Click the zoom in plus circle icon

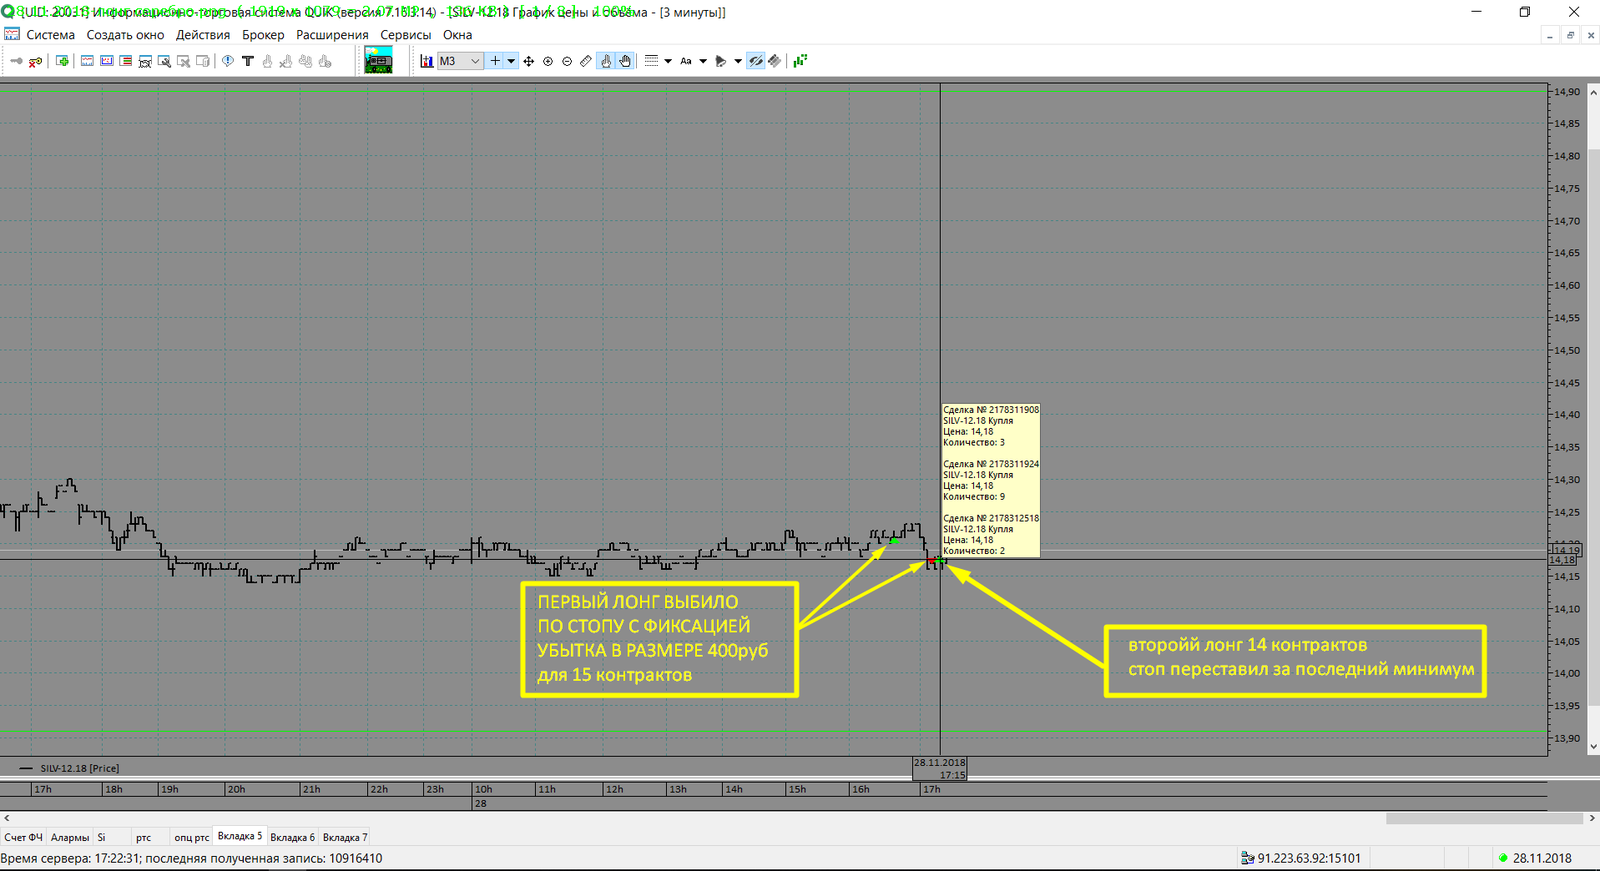pyautogui.click(x=547, y=61)
